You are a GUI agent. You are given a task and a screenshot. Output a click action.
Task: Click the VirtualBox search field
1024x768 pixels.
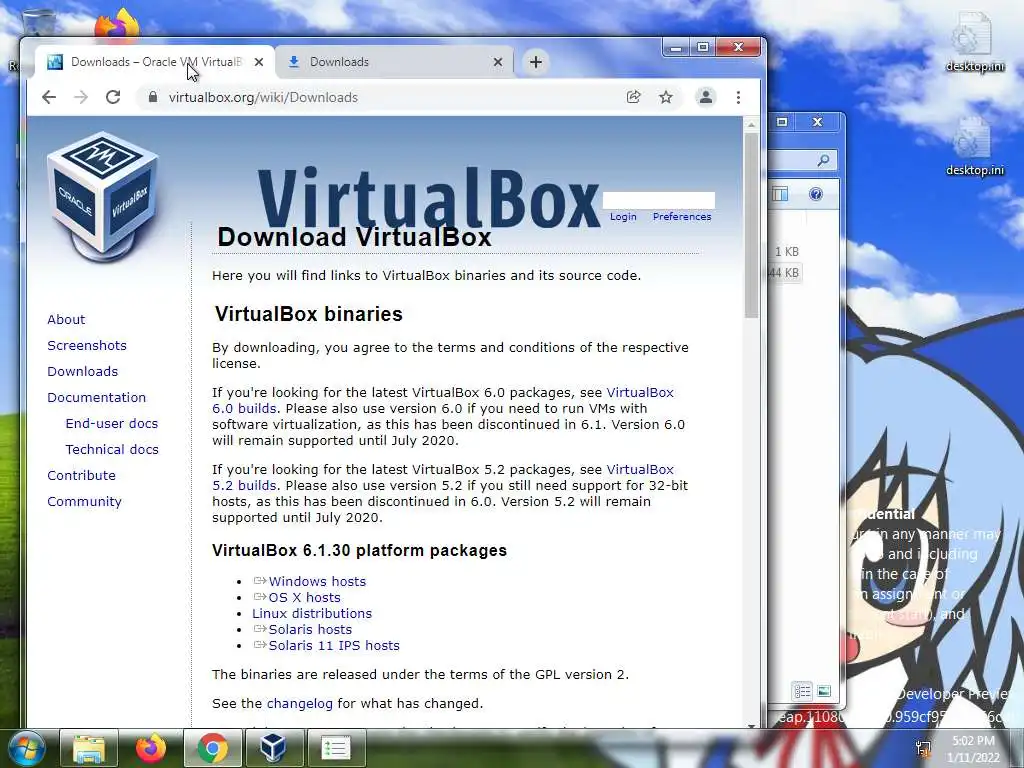point(658,200)
